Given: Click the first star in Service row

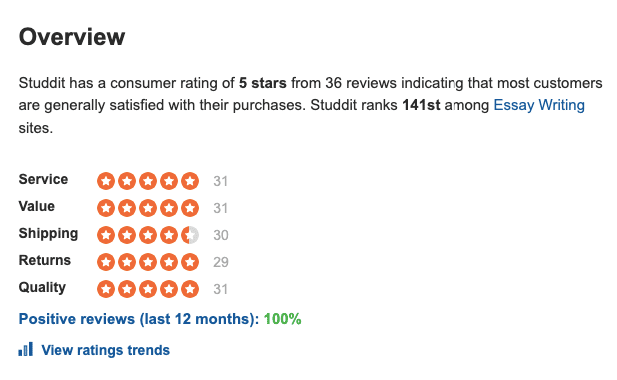Looking at the screenshot, I should click(x=106, y=181).
